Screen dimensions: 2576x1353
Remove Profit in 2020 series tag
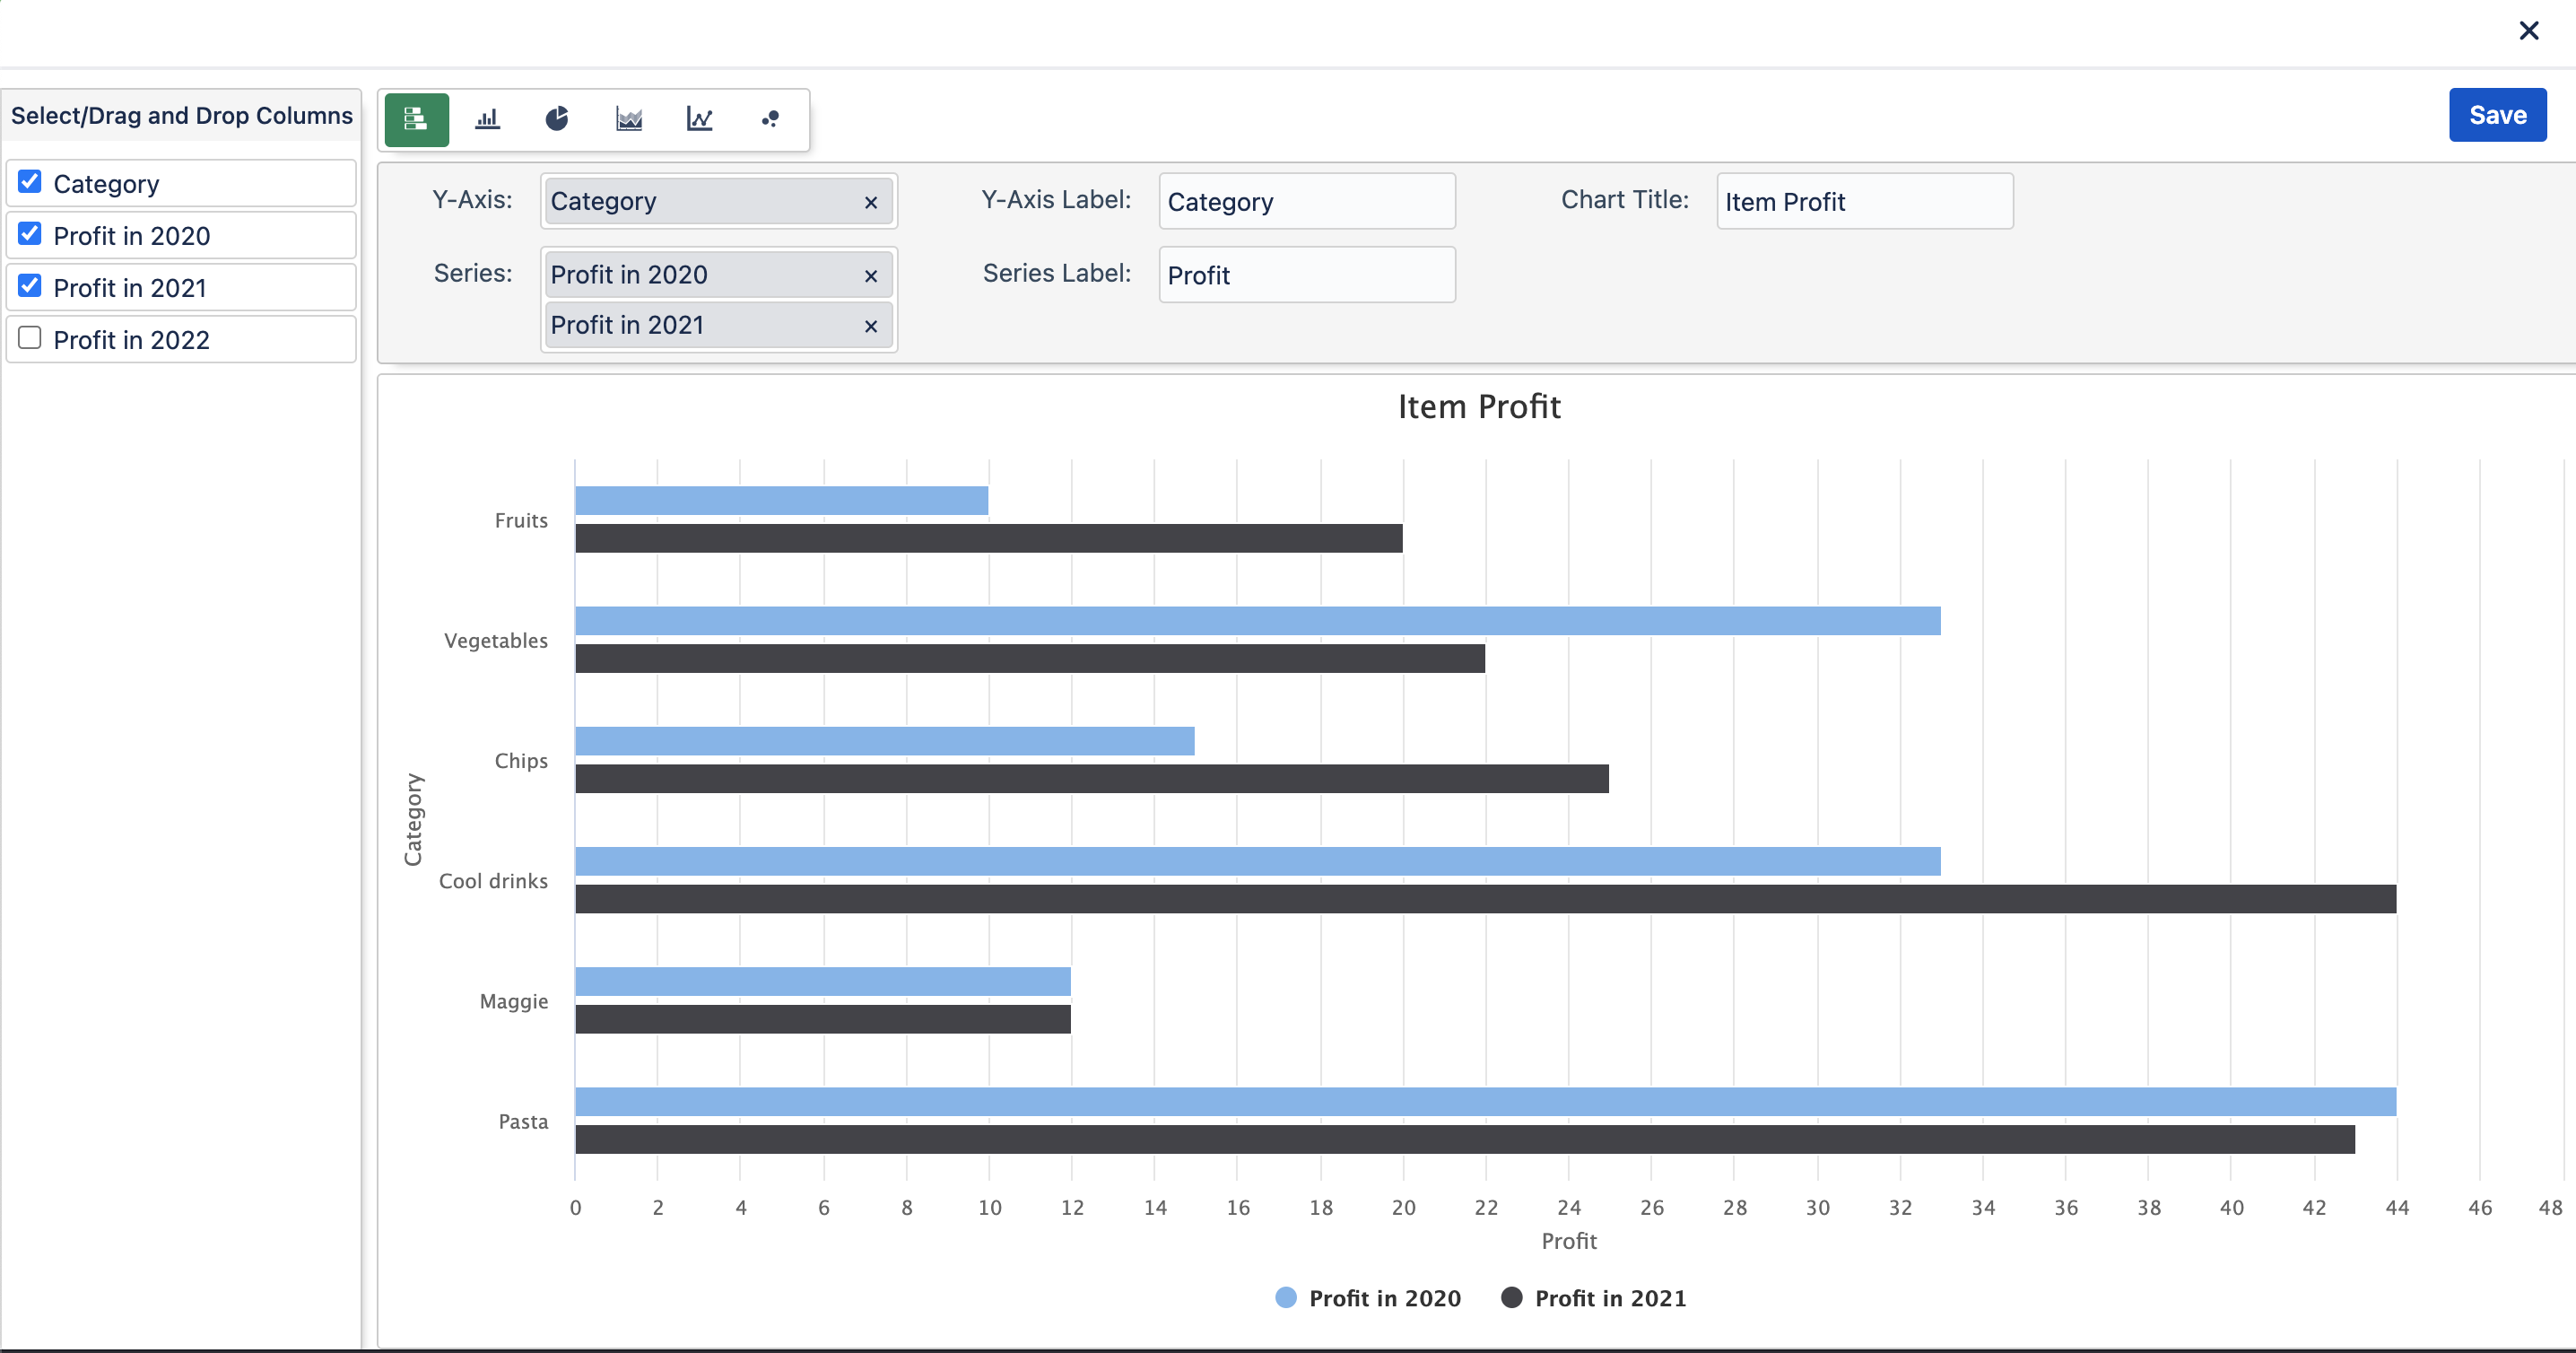click(870, 276)
